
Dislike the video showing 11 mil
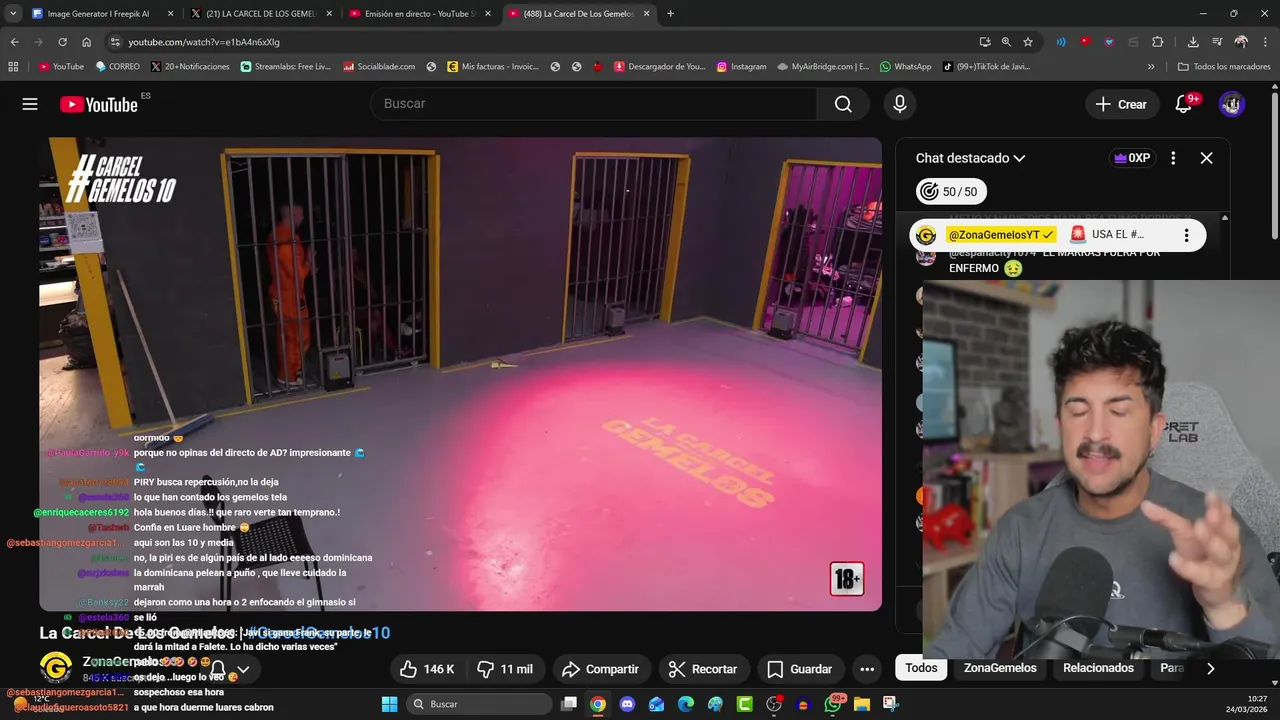coord(505,669)
